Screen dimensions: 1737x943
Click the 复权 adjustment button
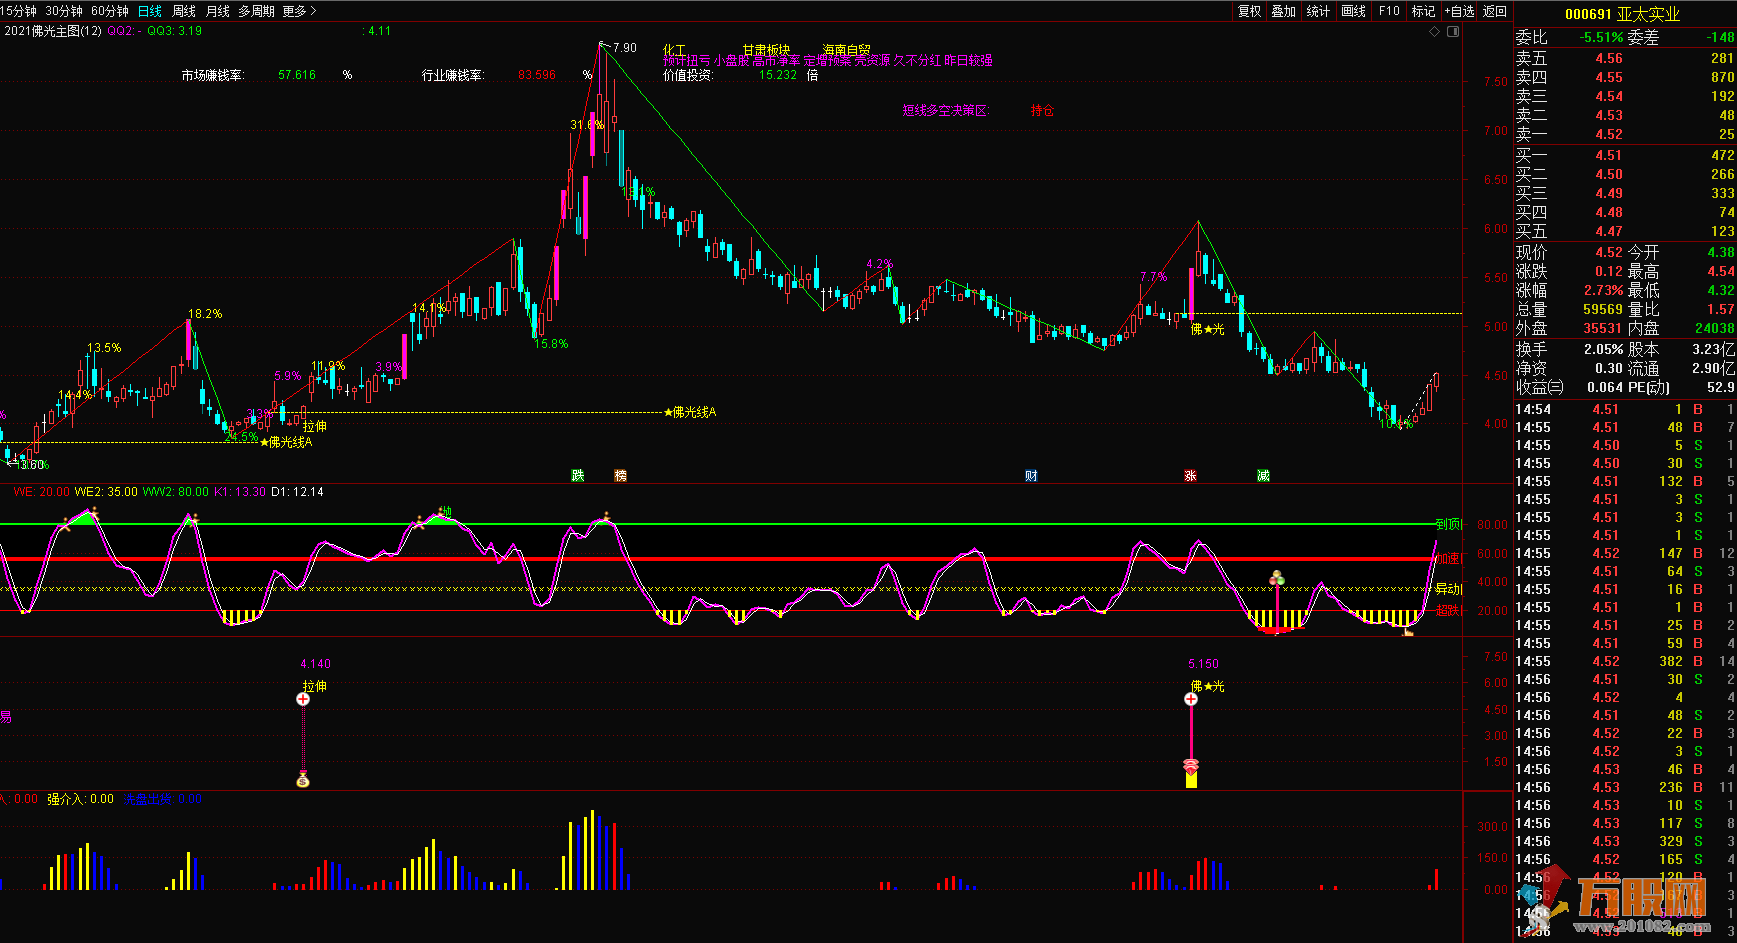1250,11
